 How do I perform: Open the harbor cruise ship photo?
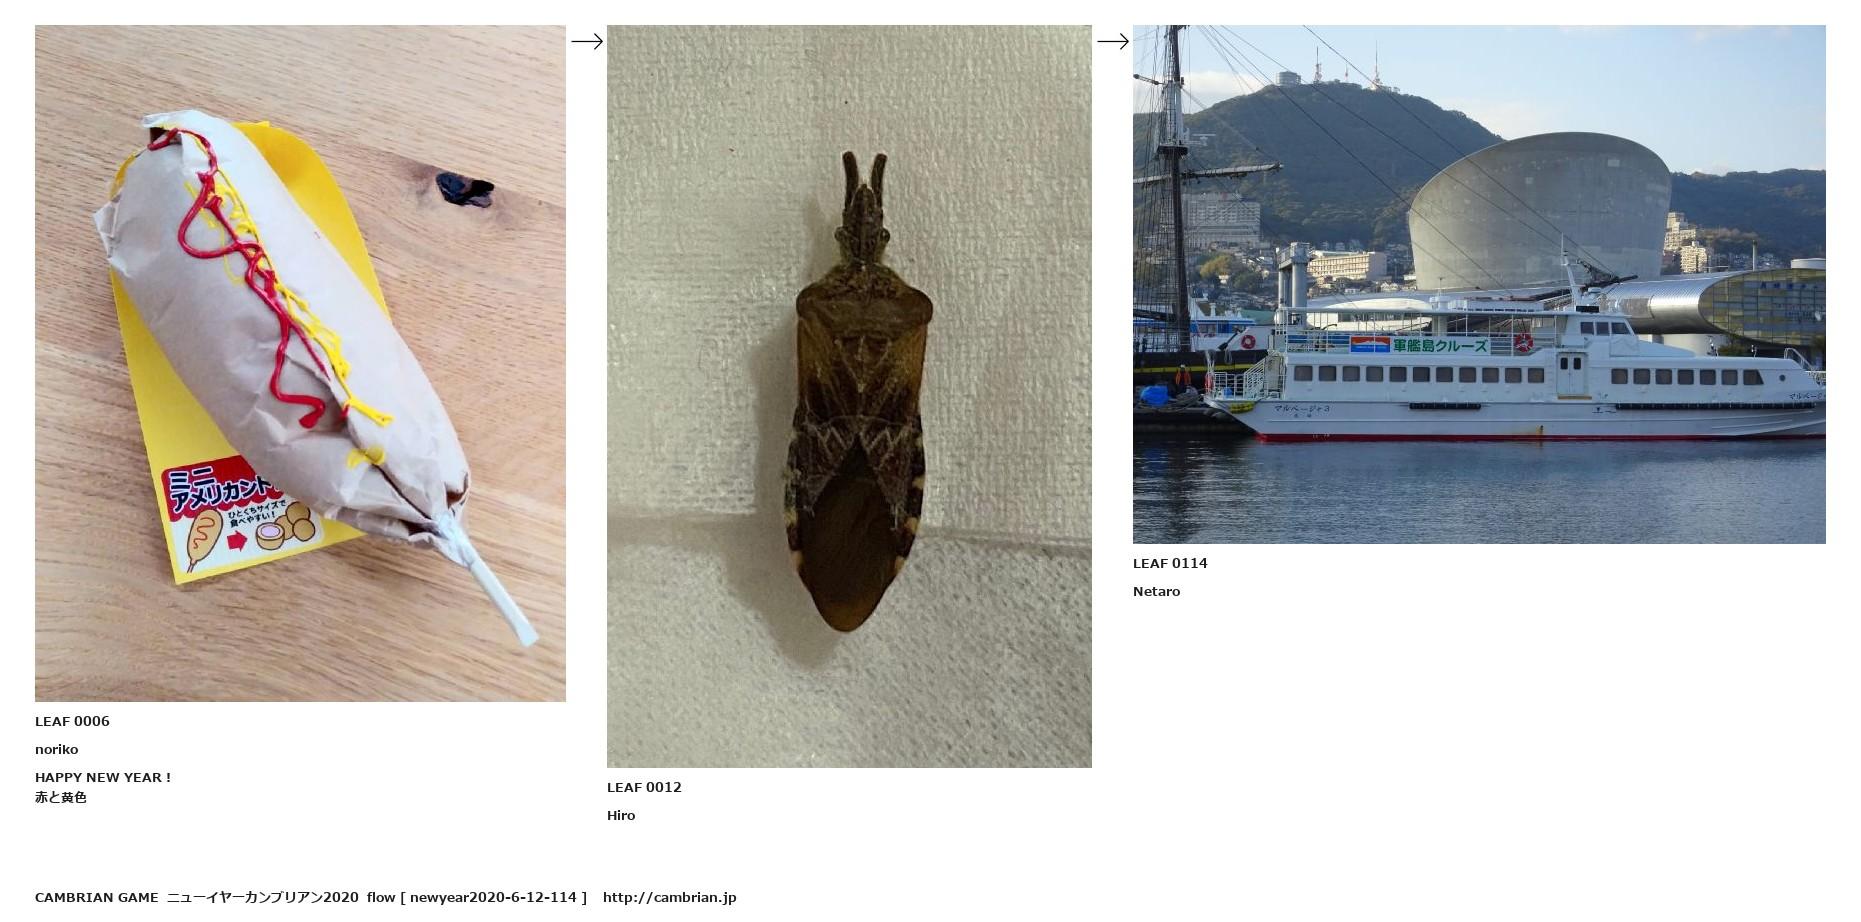point(1479,284)
